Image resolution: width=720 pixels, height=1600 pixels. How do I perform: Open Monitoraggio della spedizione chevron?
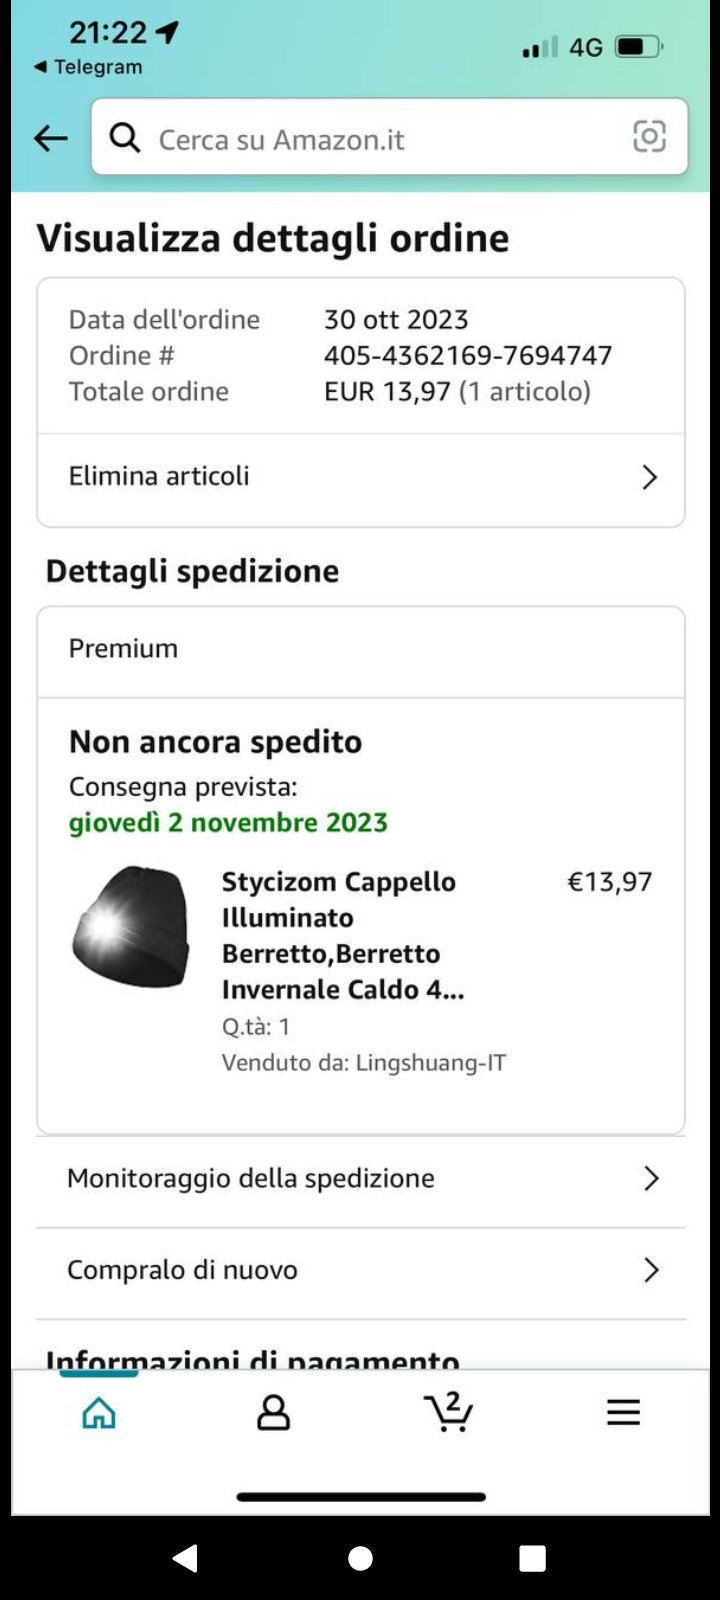pos(651,1179)
